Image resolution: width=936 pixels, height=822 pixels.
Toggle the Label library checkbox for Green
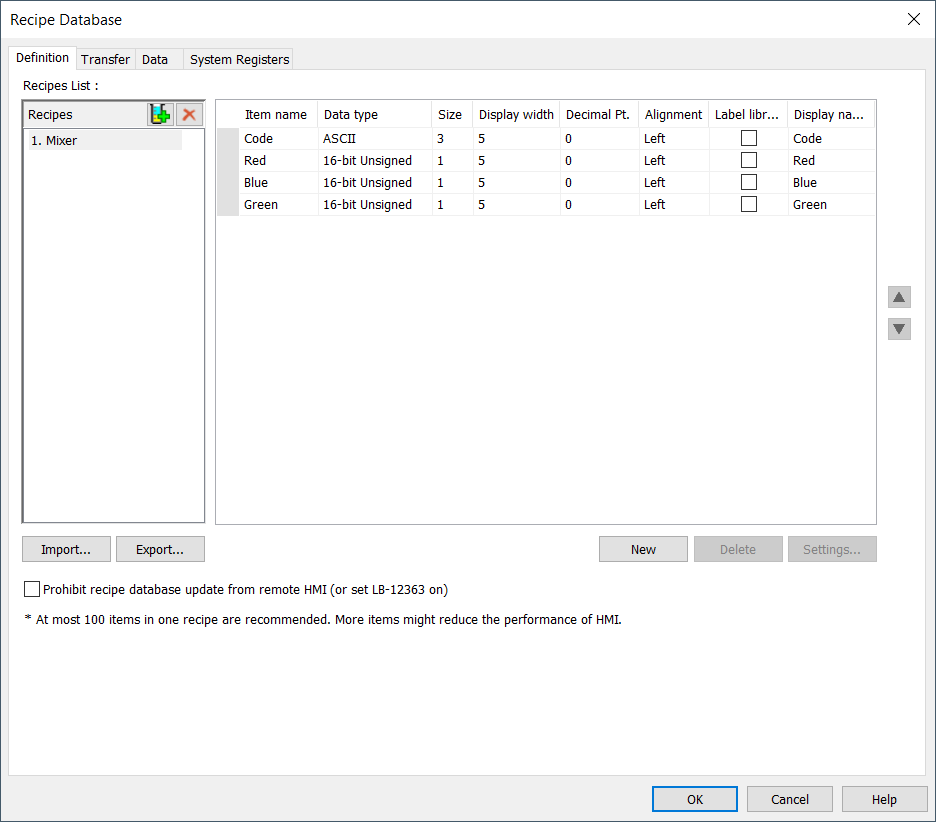[749, 204]
